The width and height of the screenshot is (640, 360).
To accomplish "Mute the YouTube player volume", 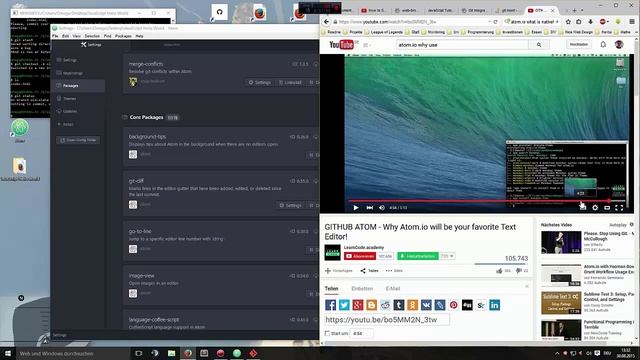I will (x=382, y=208).
